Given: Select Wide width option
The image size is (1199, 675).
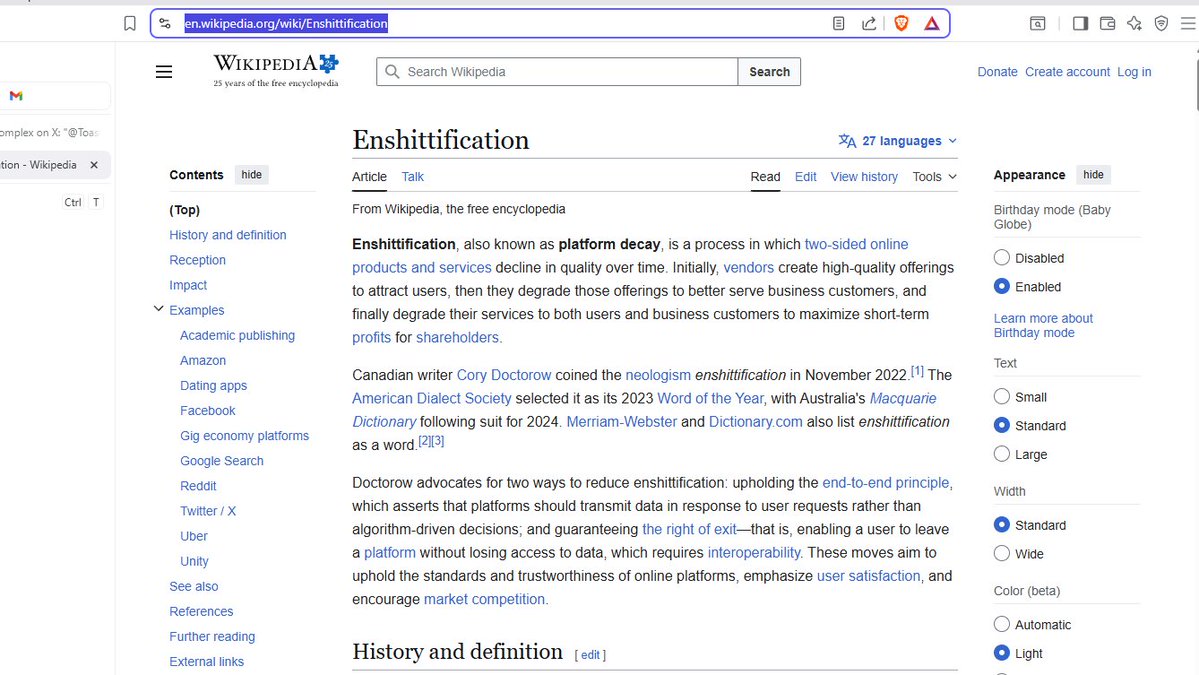Looking at the screenshot, I should tap(1002, 553).
